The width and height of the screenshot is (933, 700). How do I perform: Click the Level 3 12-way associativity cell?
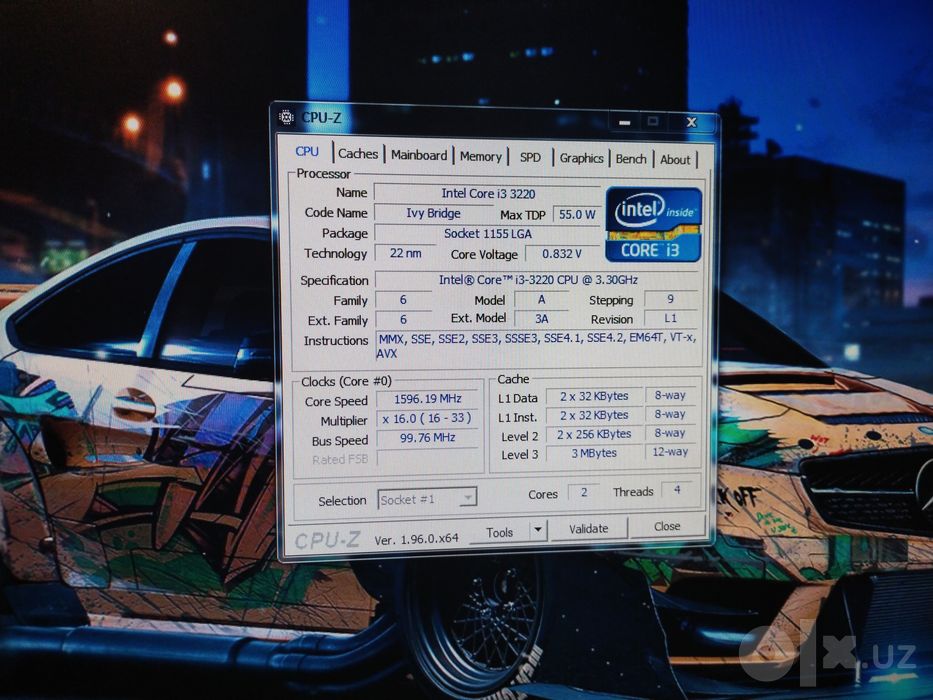670,452
